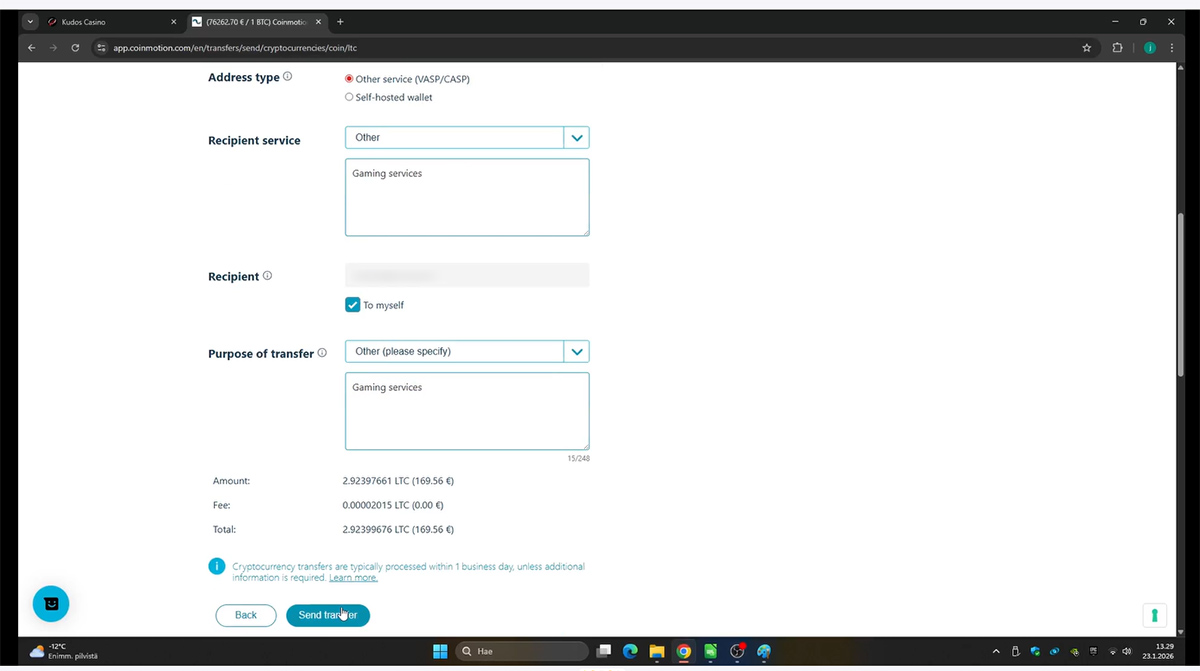Image resolution: width=1200 pixels, height=671 pixels.
Task: Expand the Recipient service dropdown
Action: pyautogui.click(x=576, y=138)
